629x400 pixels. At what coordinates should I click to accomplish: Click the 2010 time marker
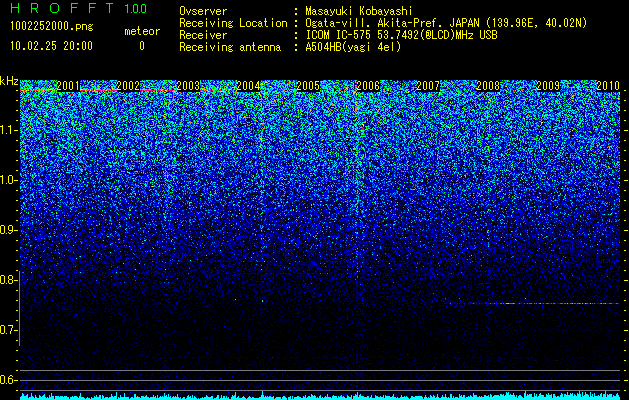pyautogui.click(x=608, y=85)
